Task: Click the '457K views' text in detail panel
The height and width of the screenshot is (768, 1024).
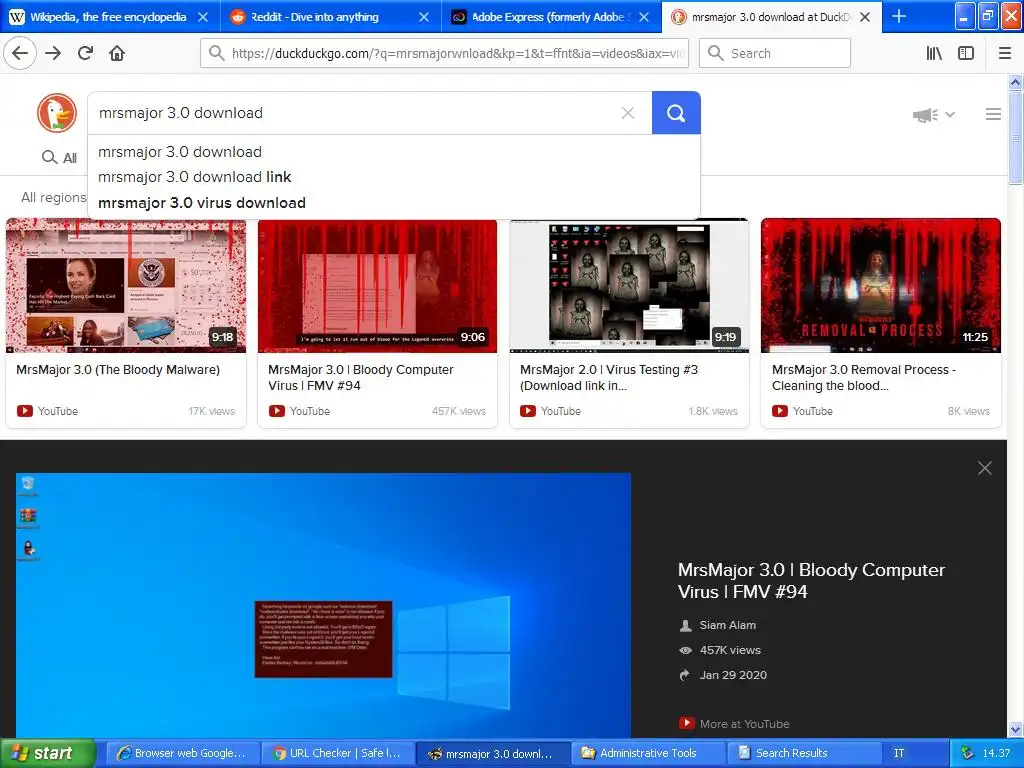Action: tap(730, 650)
